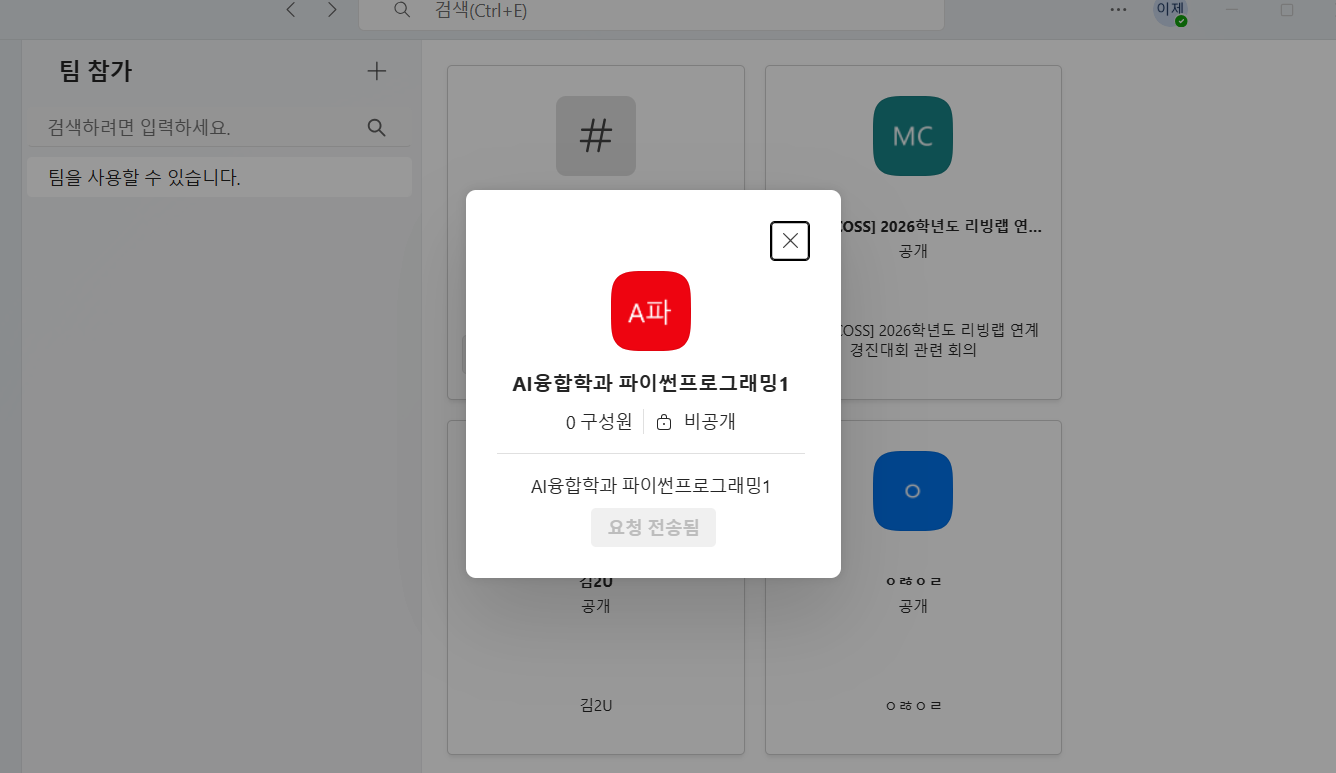The image size is (1336, 773).
Task: Click the magnifier in team search box
Action: [377, 128]
